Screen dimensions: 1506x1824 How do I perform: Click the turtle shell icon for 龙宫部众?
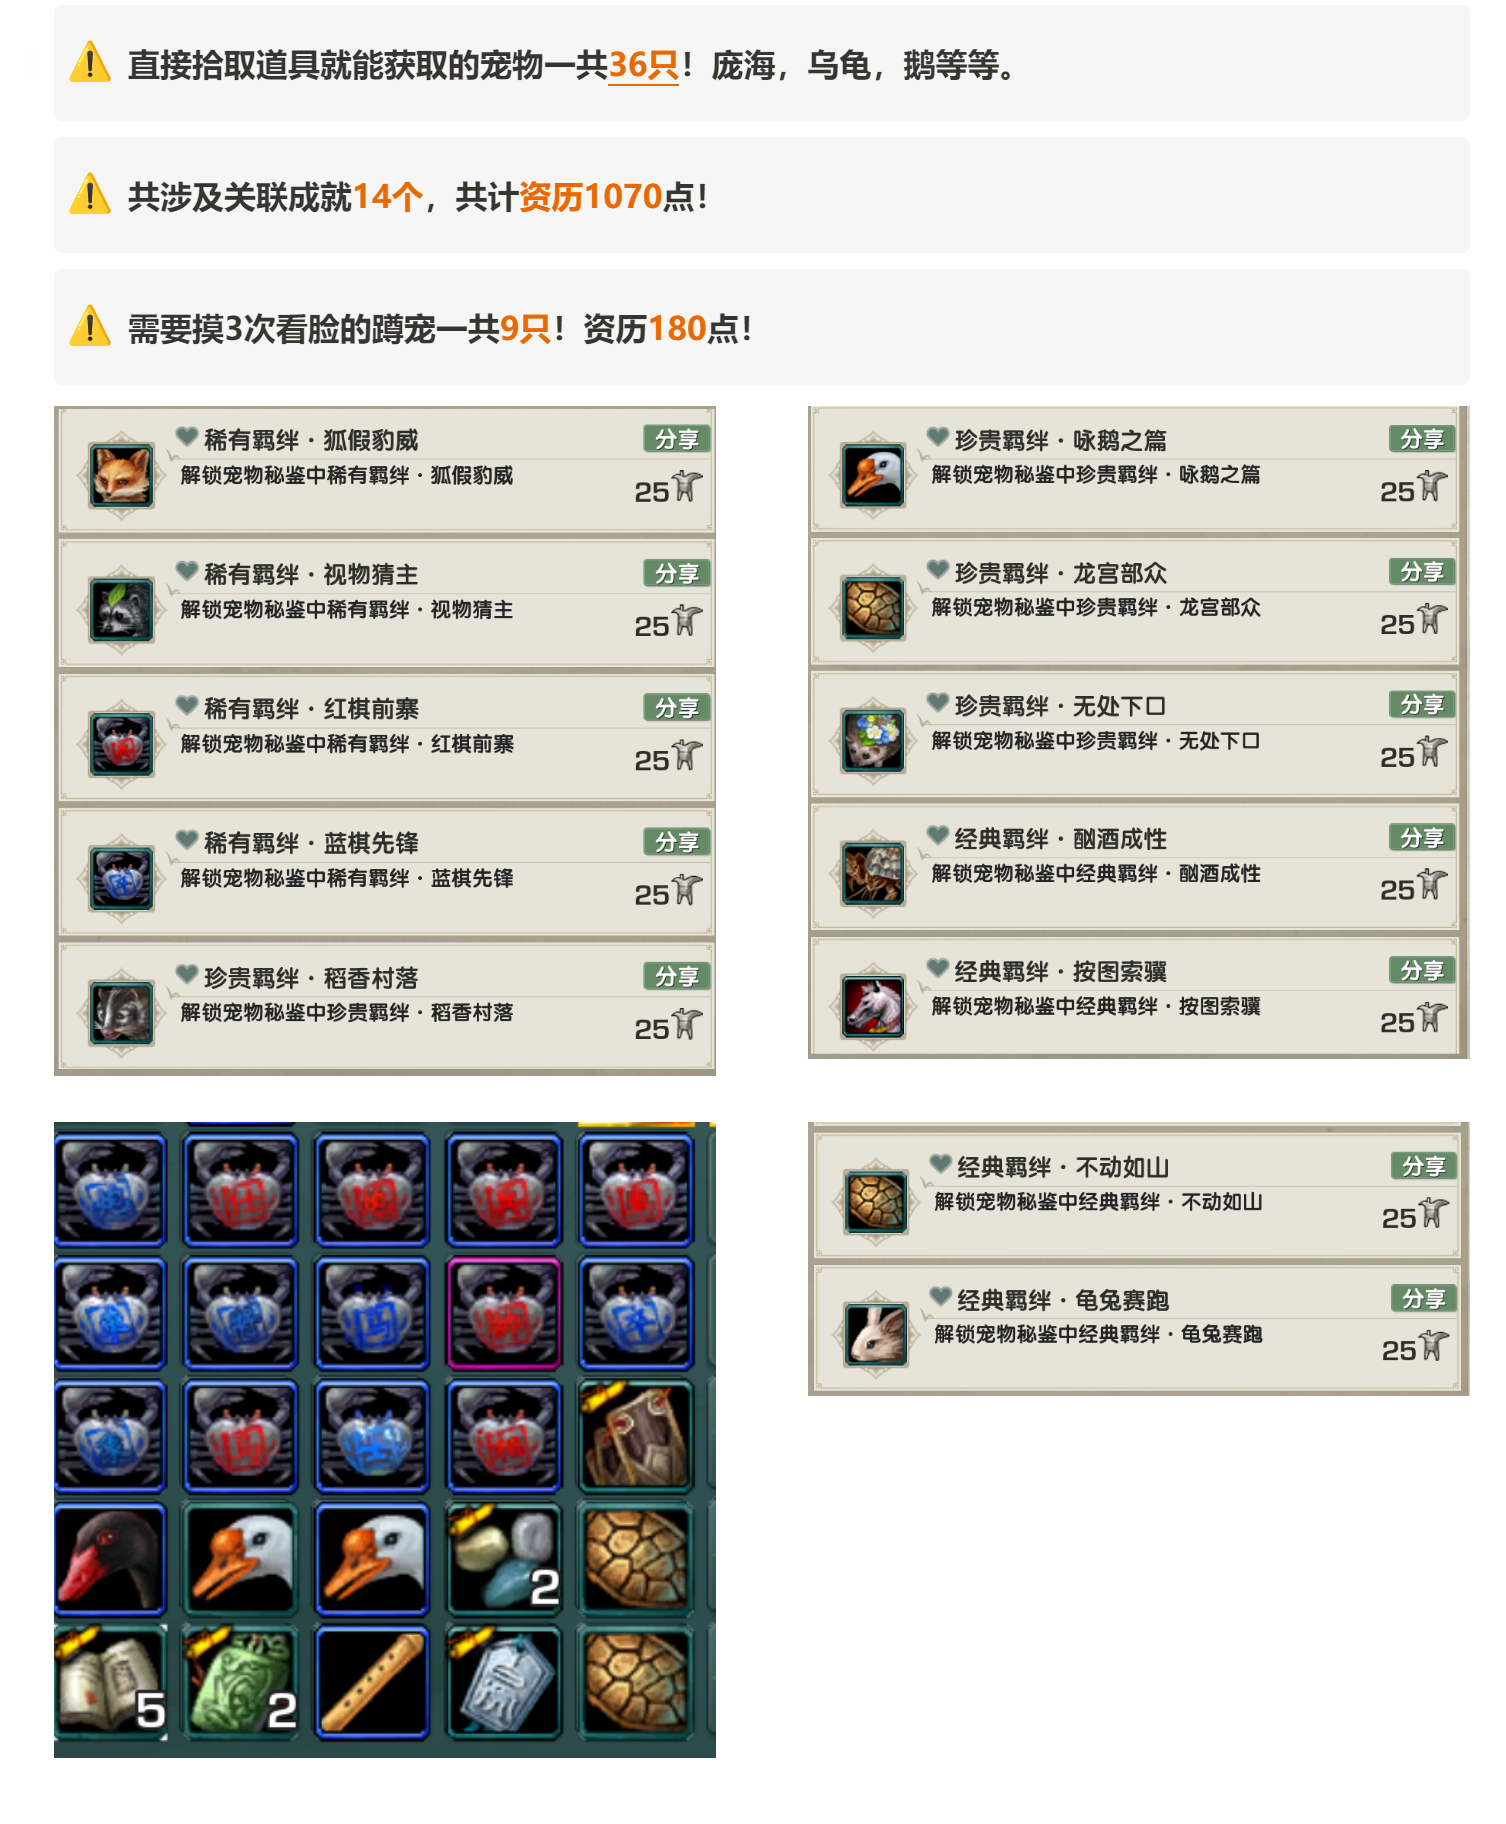pos(872,607)
